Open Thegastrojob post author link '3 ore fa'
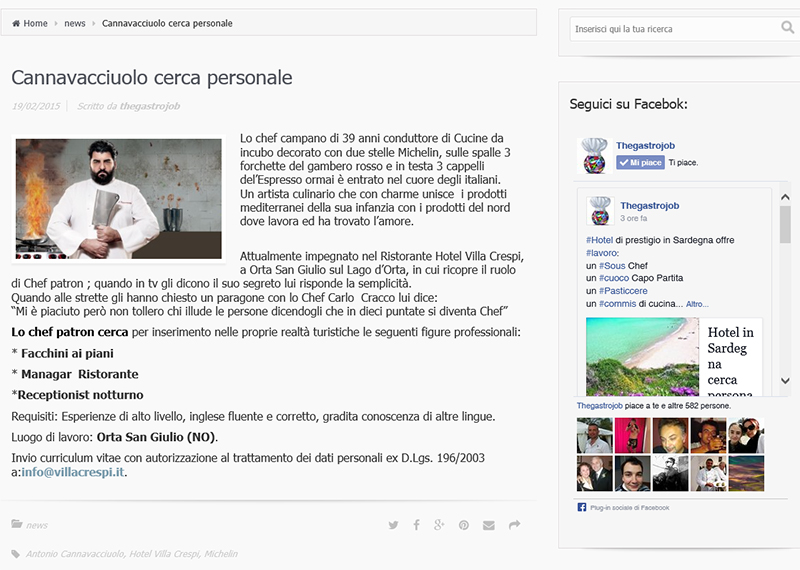Viewport: 800px width, 570px height. tap(649, 206)
